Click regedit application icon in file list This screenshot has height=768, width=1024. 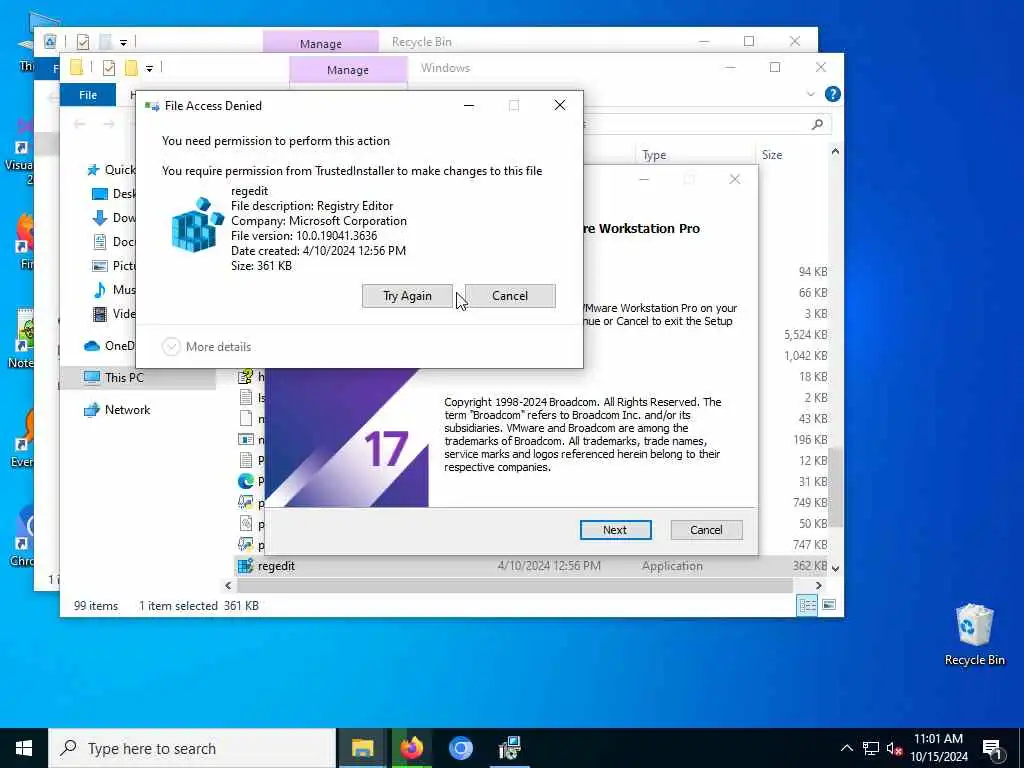(x=246, y=566)
